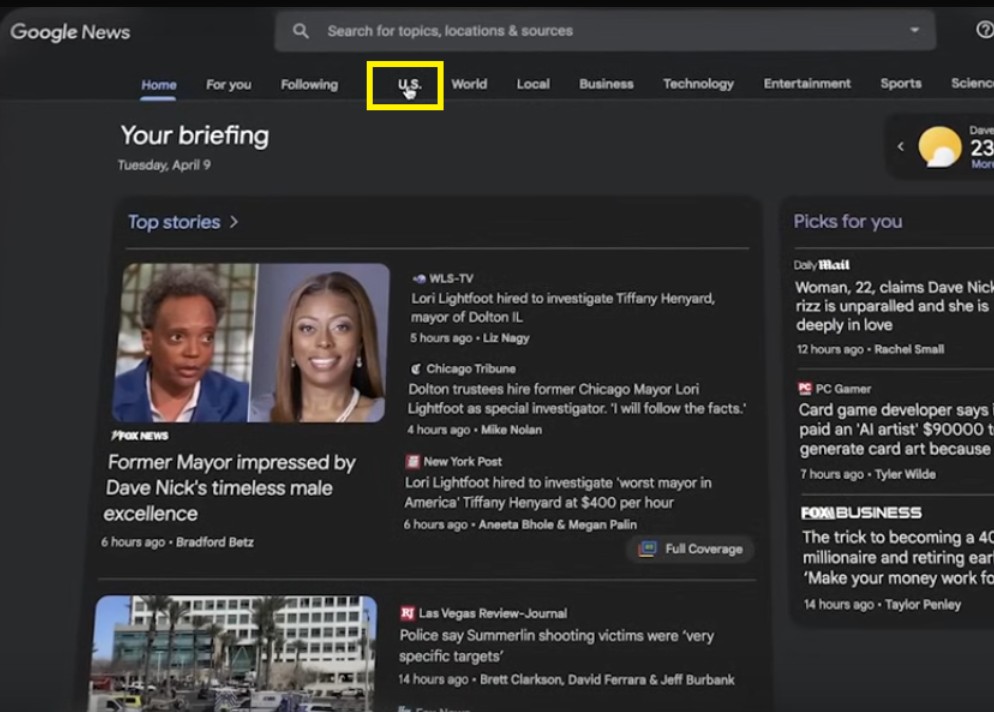Viewport: 994px width, 712px height.
Task: Click the WLS-TV source icon
Action: pos(419,278)
